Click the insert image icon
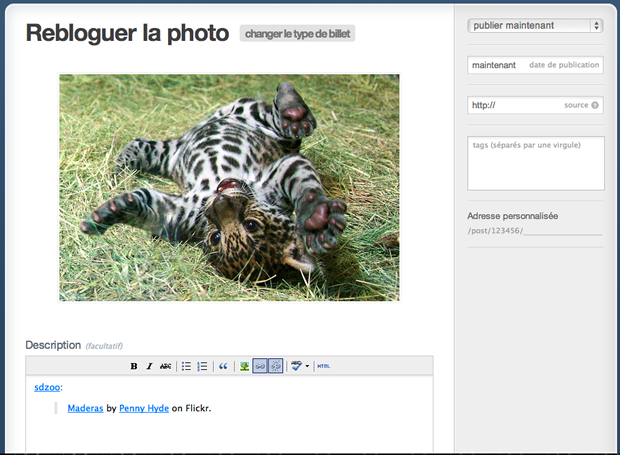 click(x=244, y=366)
